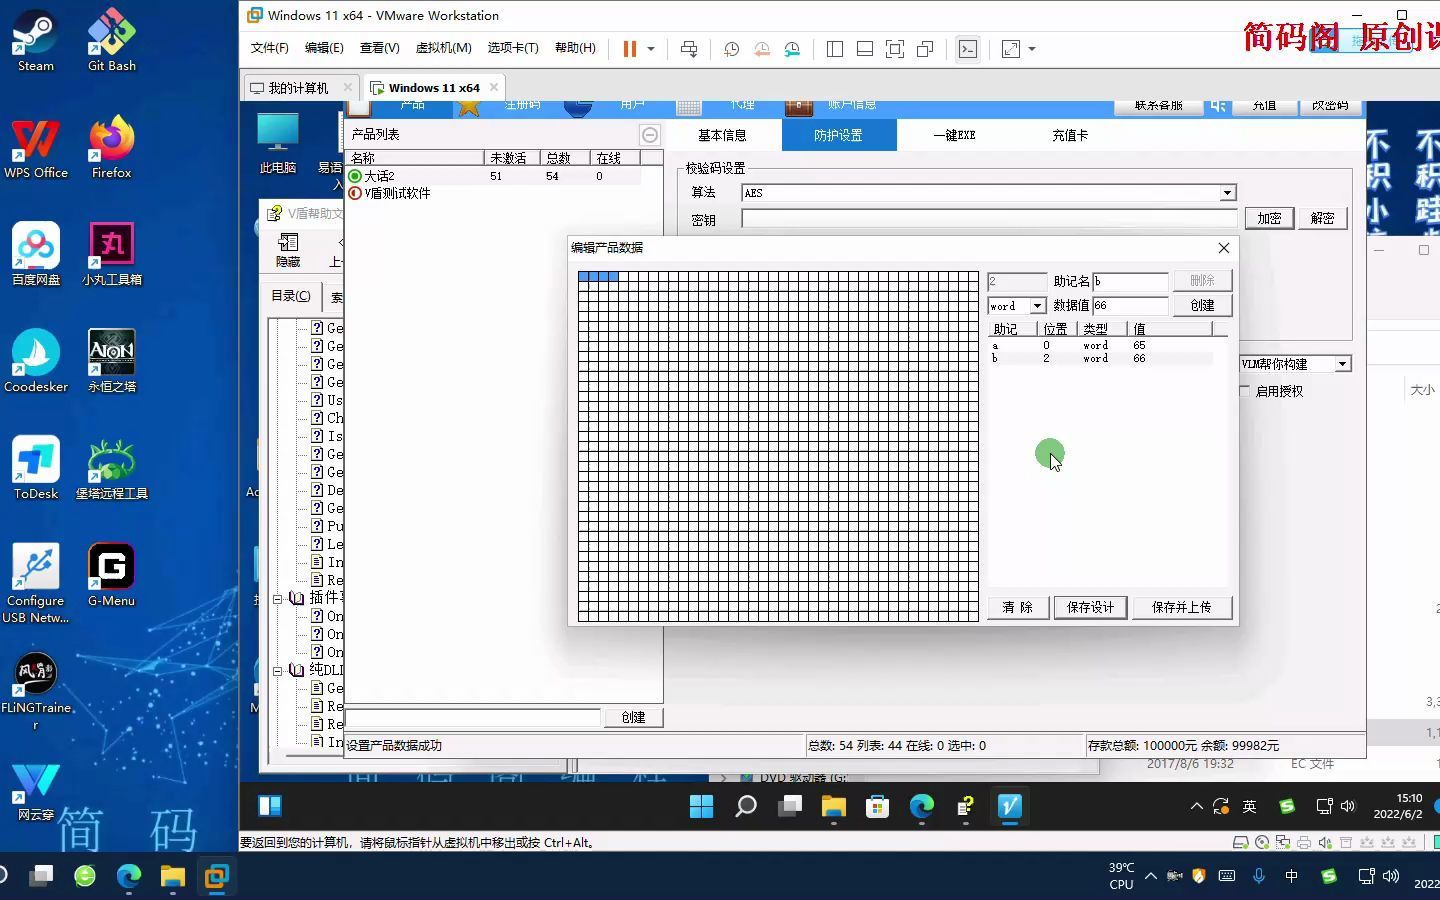Open Git Bash desktop shortcut

112,40
